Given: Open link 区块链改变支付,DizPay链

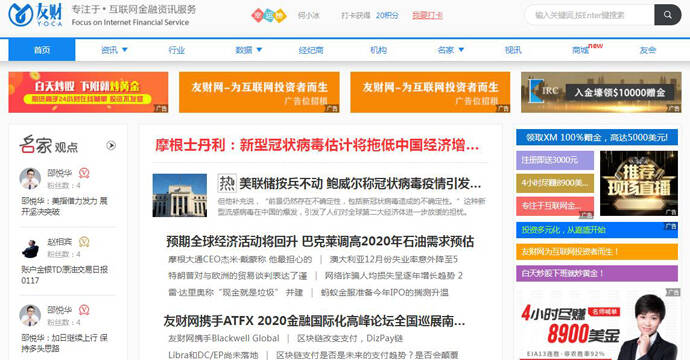Looking at the screenshot, I should coord(350,338).
